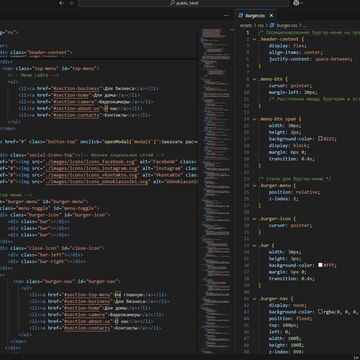Go forward with the right navigation arrow
360x360 pixels.
(x=71, y=3)
